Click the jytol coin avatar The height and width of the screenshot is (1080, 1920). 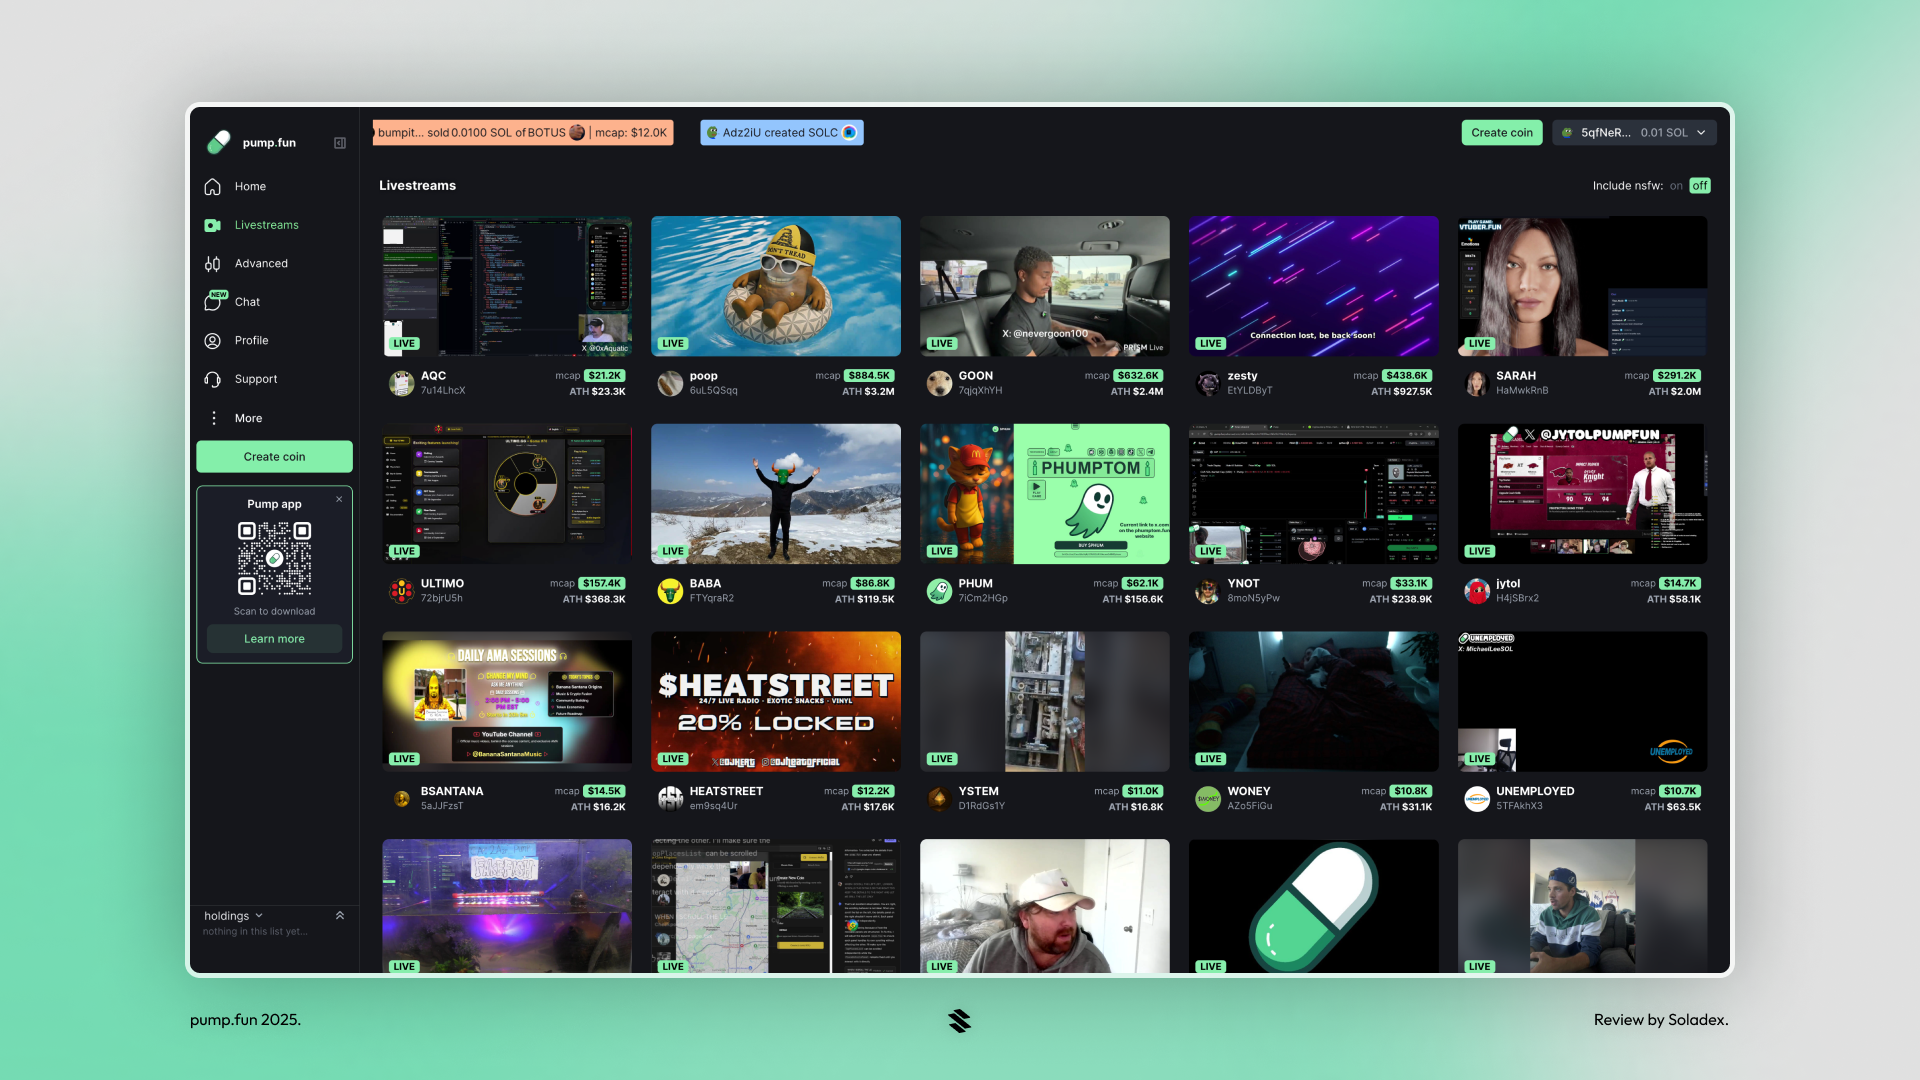(x=1477, y=591)
